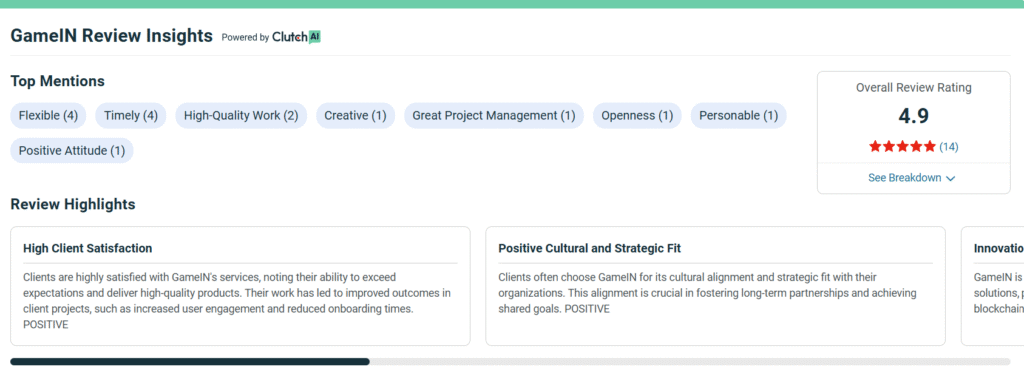
Task: Open the Positive Cultural and Strategic Fit card
Action: point(715,286)
